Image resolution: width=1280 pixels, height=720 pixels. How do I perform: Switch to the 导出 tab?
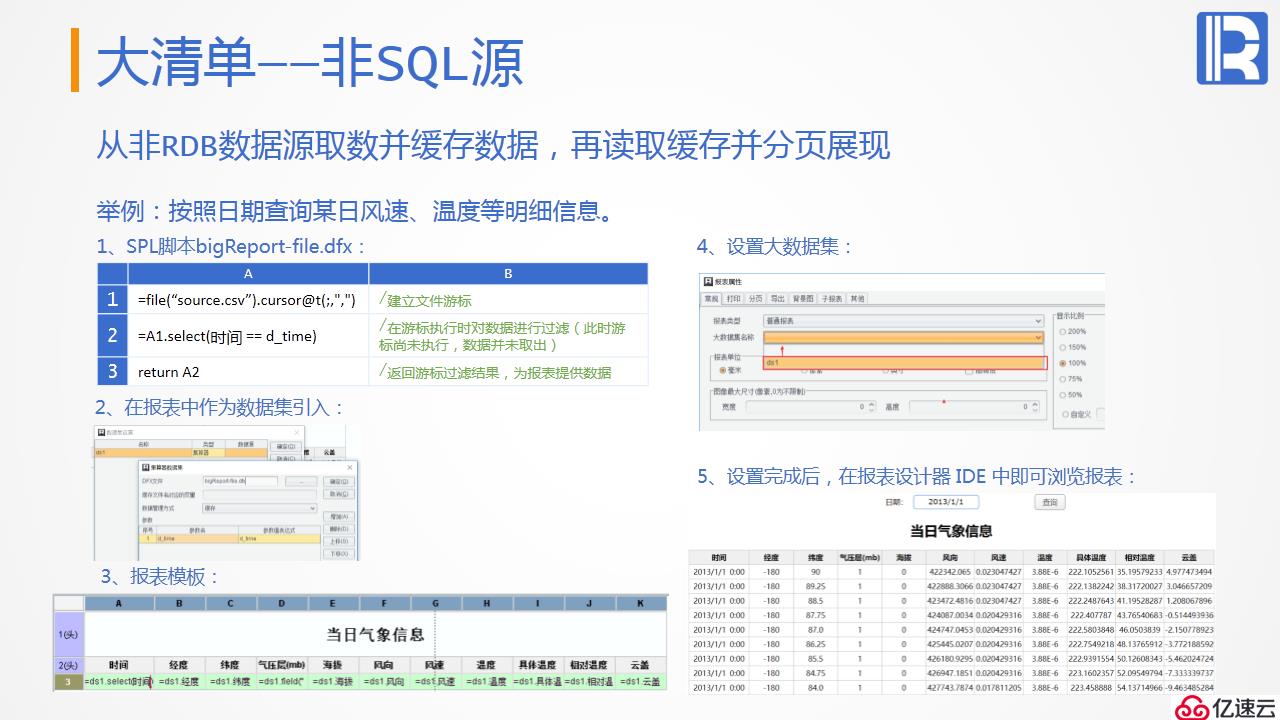click(x=777, y=299)
